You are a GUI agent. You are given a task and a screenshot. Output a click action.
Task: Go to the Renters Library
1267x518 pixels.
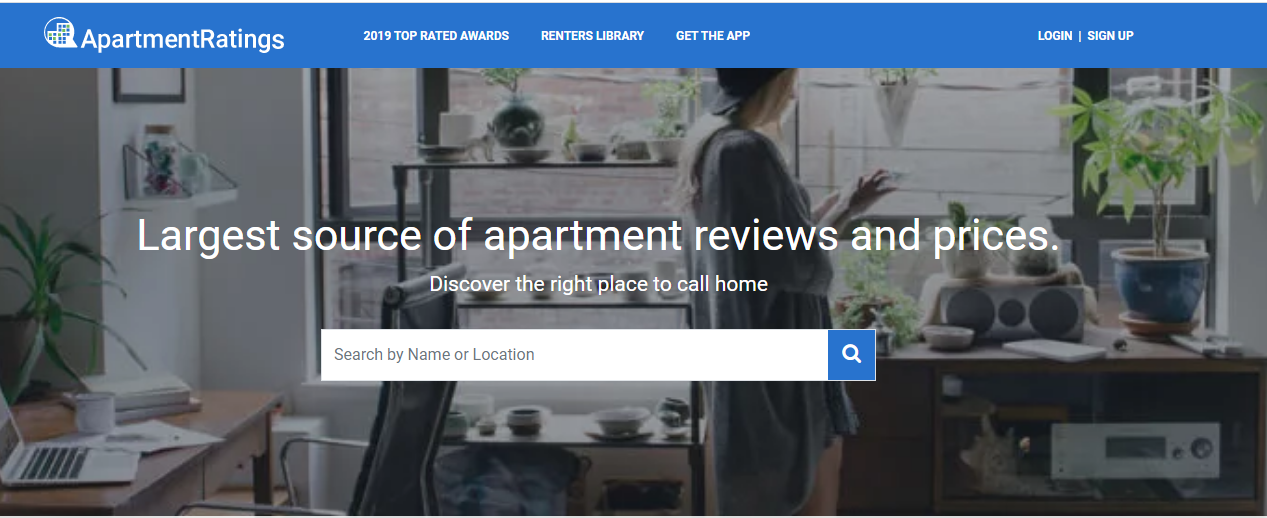[x=592, y=36]
